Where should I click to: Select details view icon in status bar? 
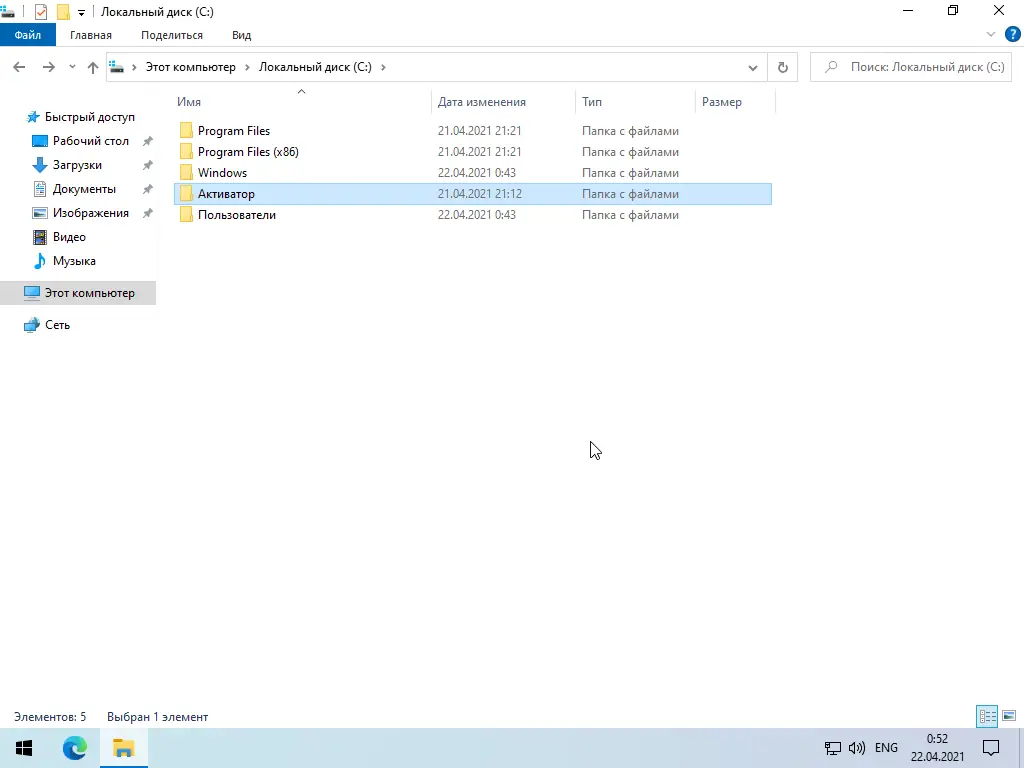[988, 716]
